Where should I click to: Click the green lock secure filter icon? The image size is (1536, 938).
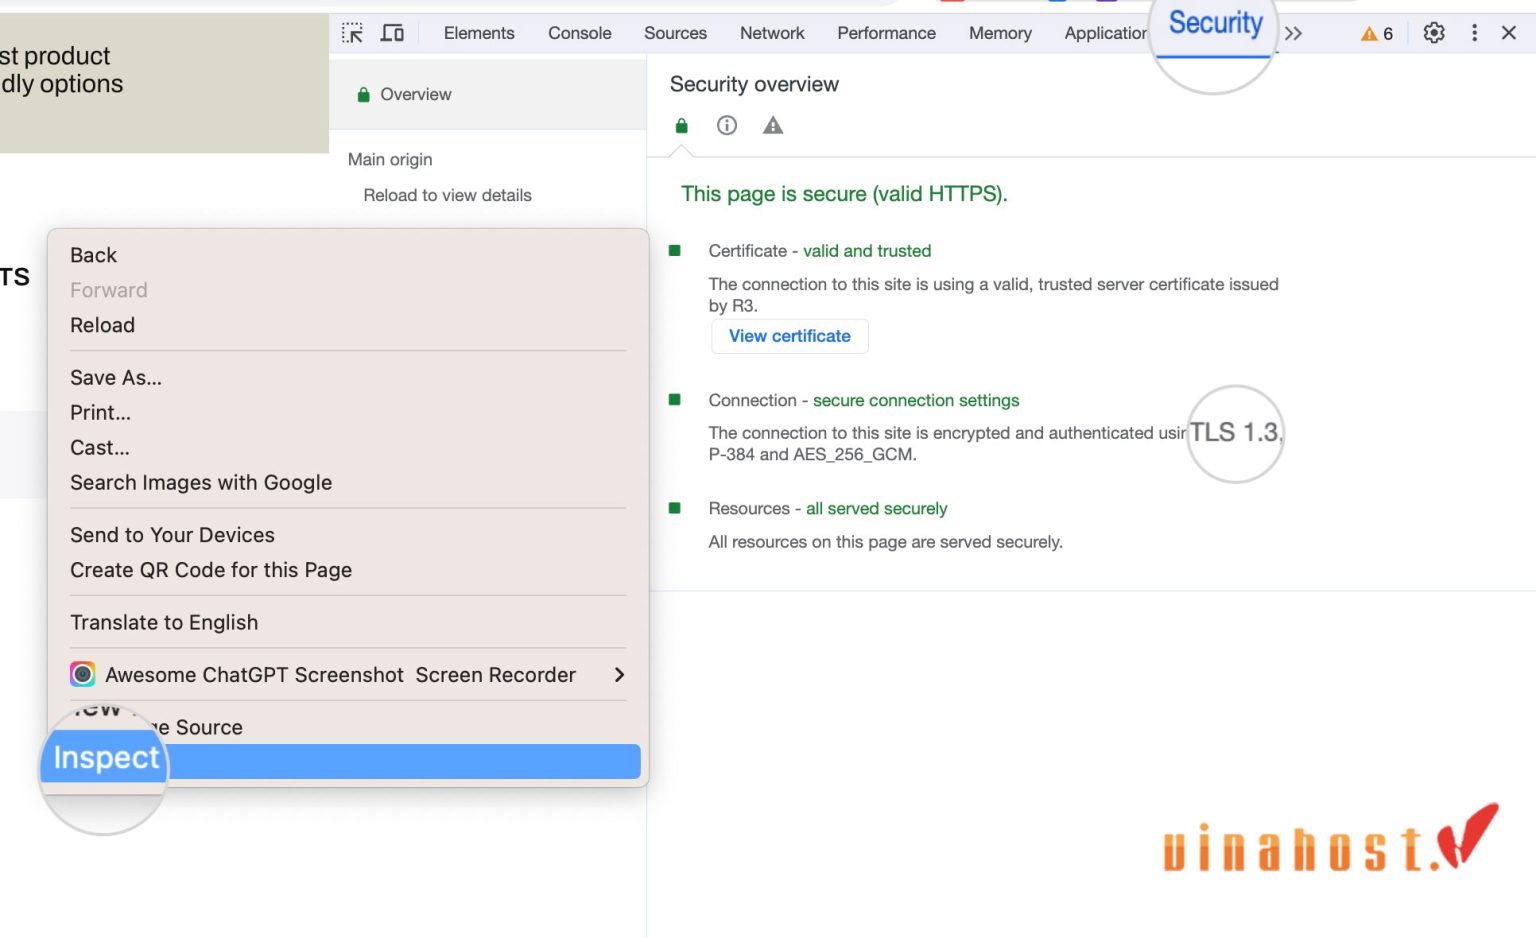click(682, 126)
